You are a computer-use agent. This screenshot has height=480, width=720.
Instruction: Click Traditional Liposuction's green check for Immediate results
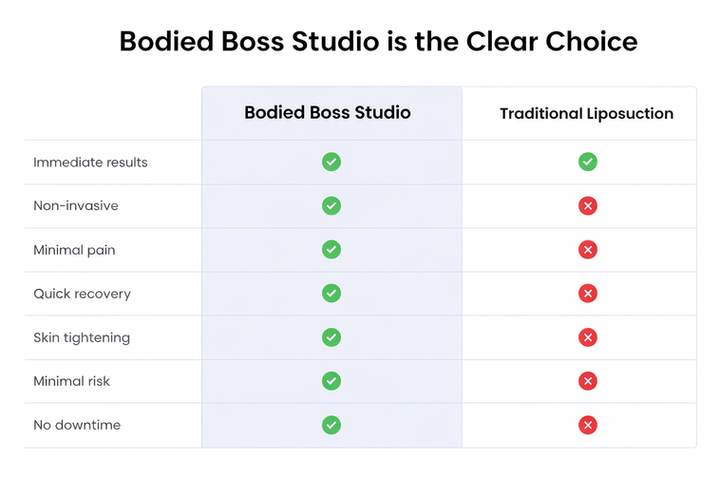[x=588, y=162]
